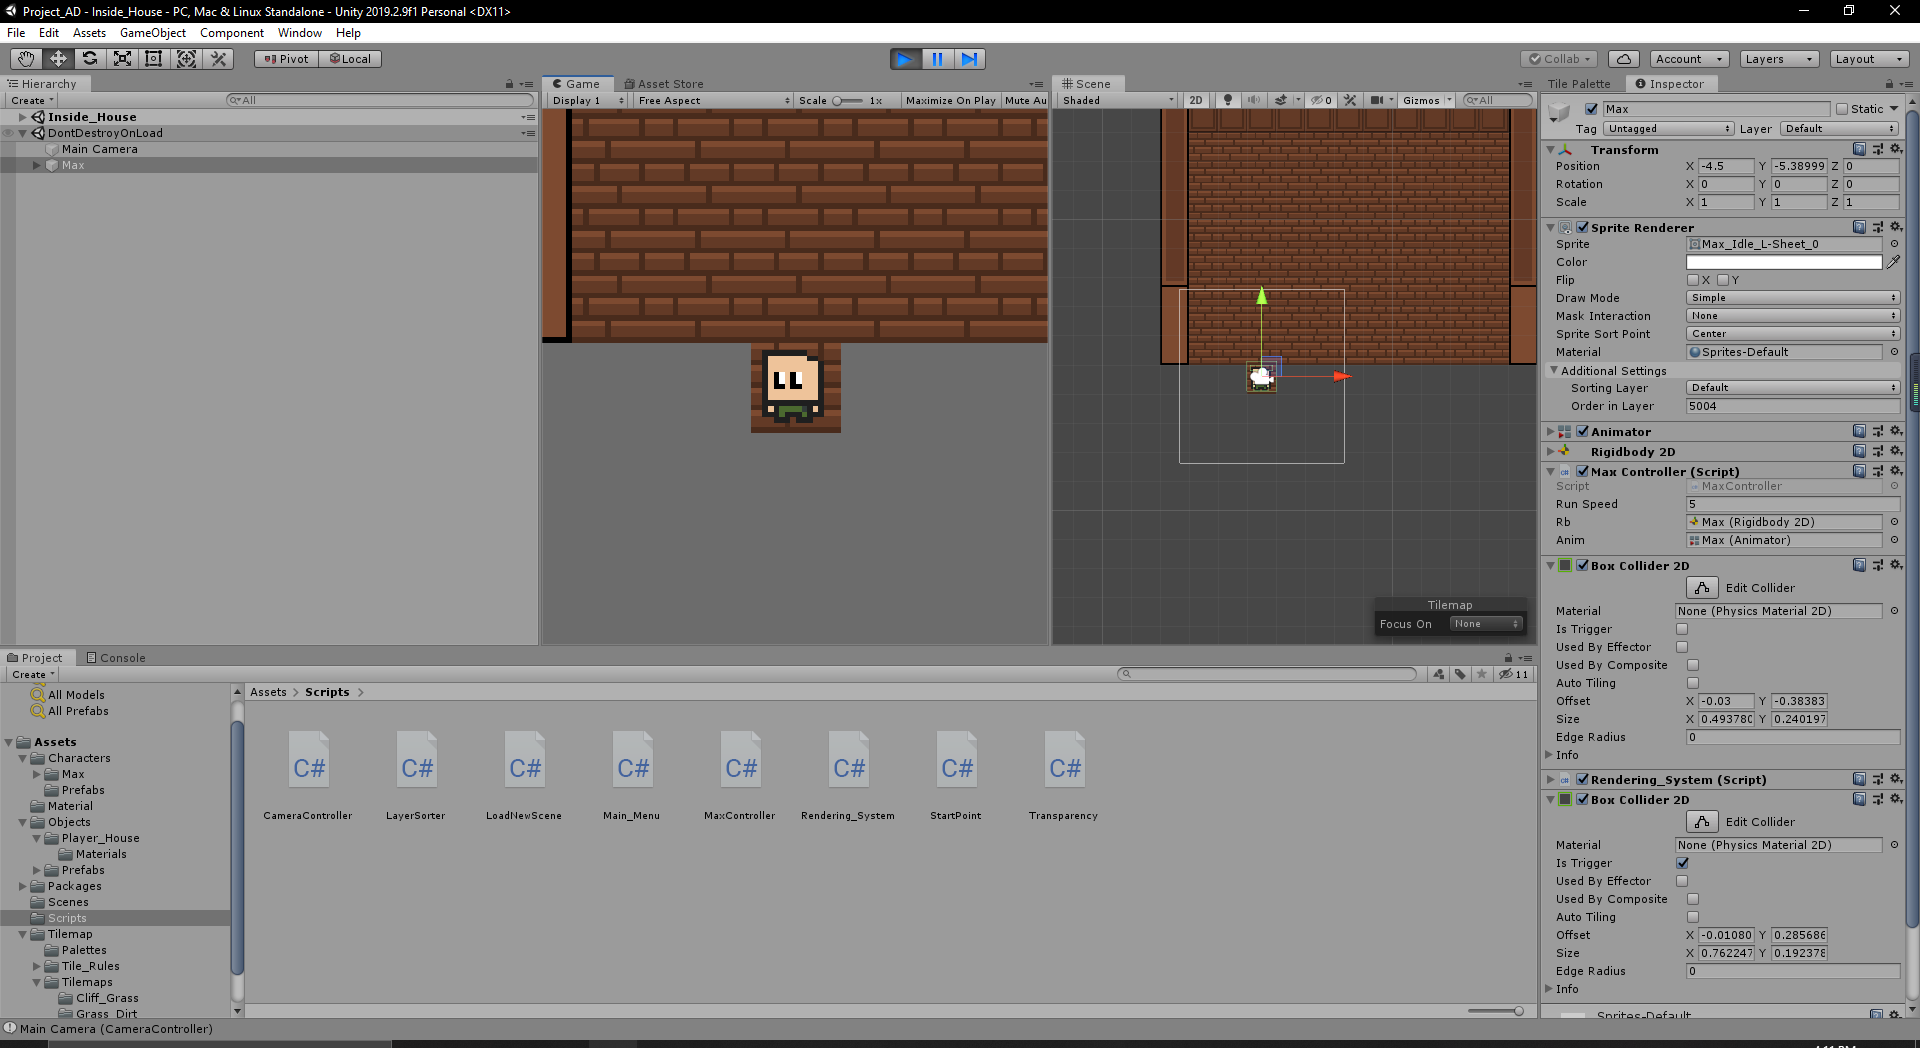
Task: Open the Free Aspect dropdown
Action: click(x=714, y=100)
